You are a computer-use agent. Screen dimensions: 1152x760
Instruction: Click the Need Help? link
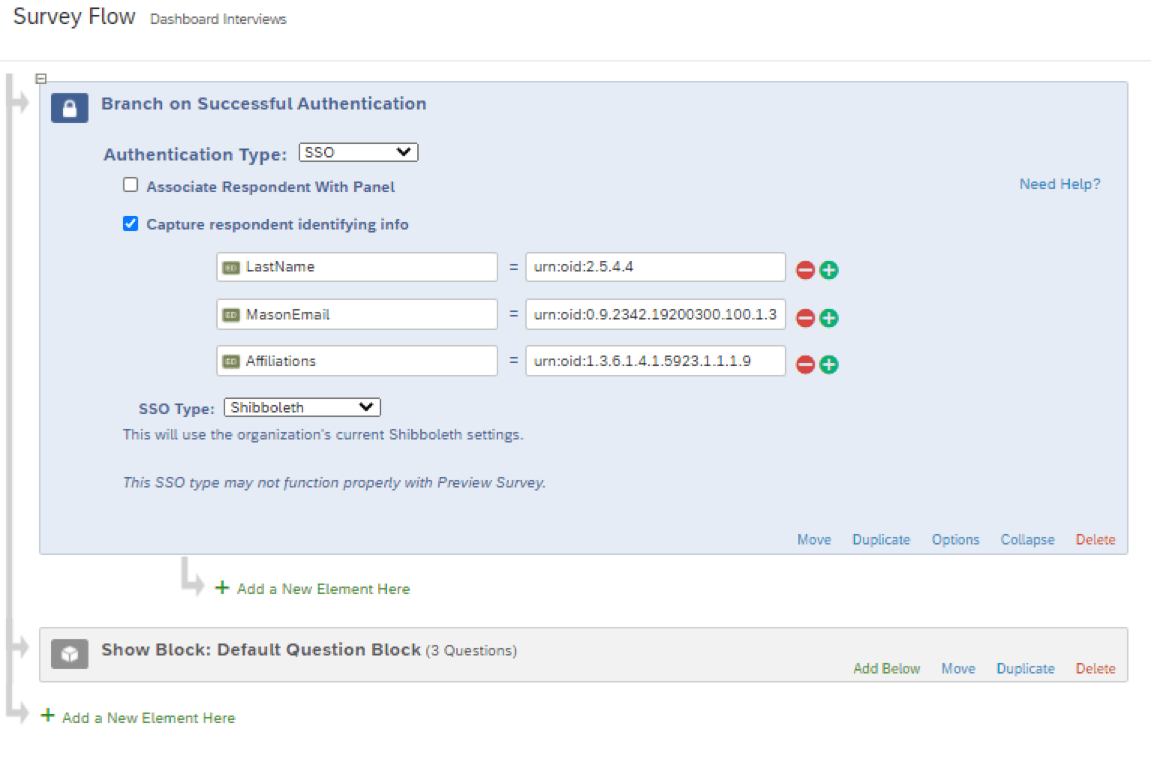click(x=1059, y=184)
